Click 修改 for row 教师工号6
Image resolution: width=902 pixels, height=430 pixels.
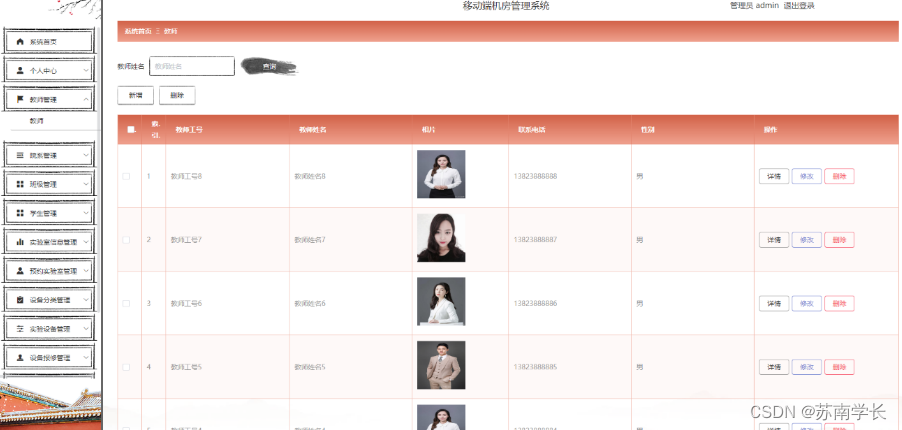tap(807, 303)
